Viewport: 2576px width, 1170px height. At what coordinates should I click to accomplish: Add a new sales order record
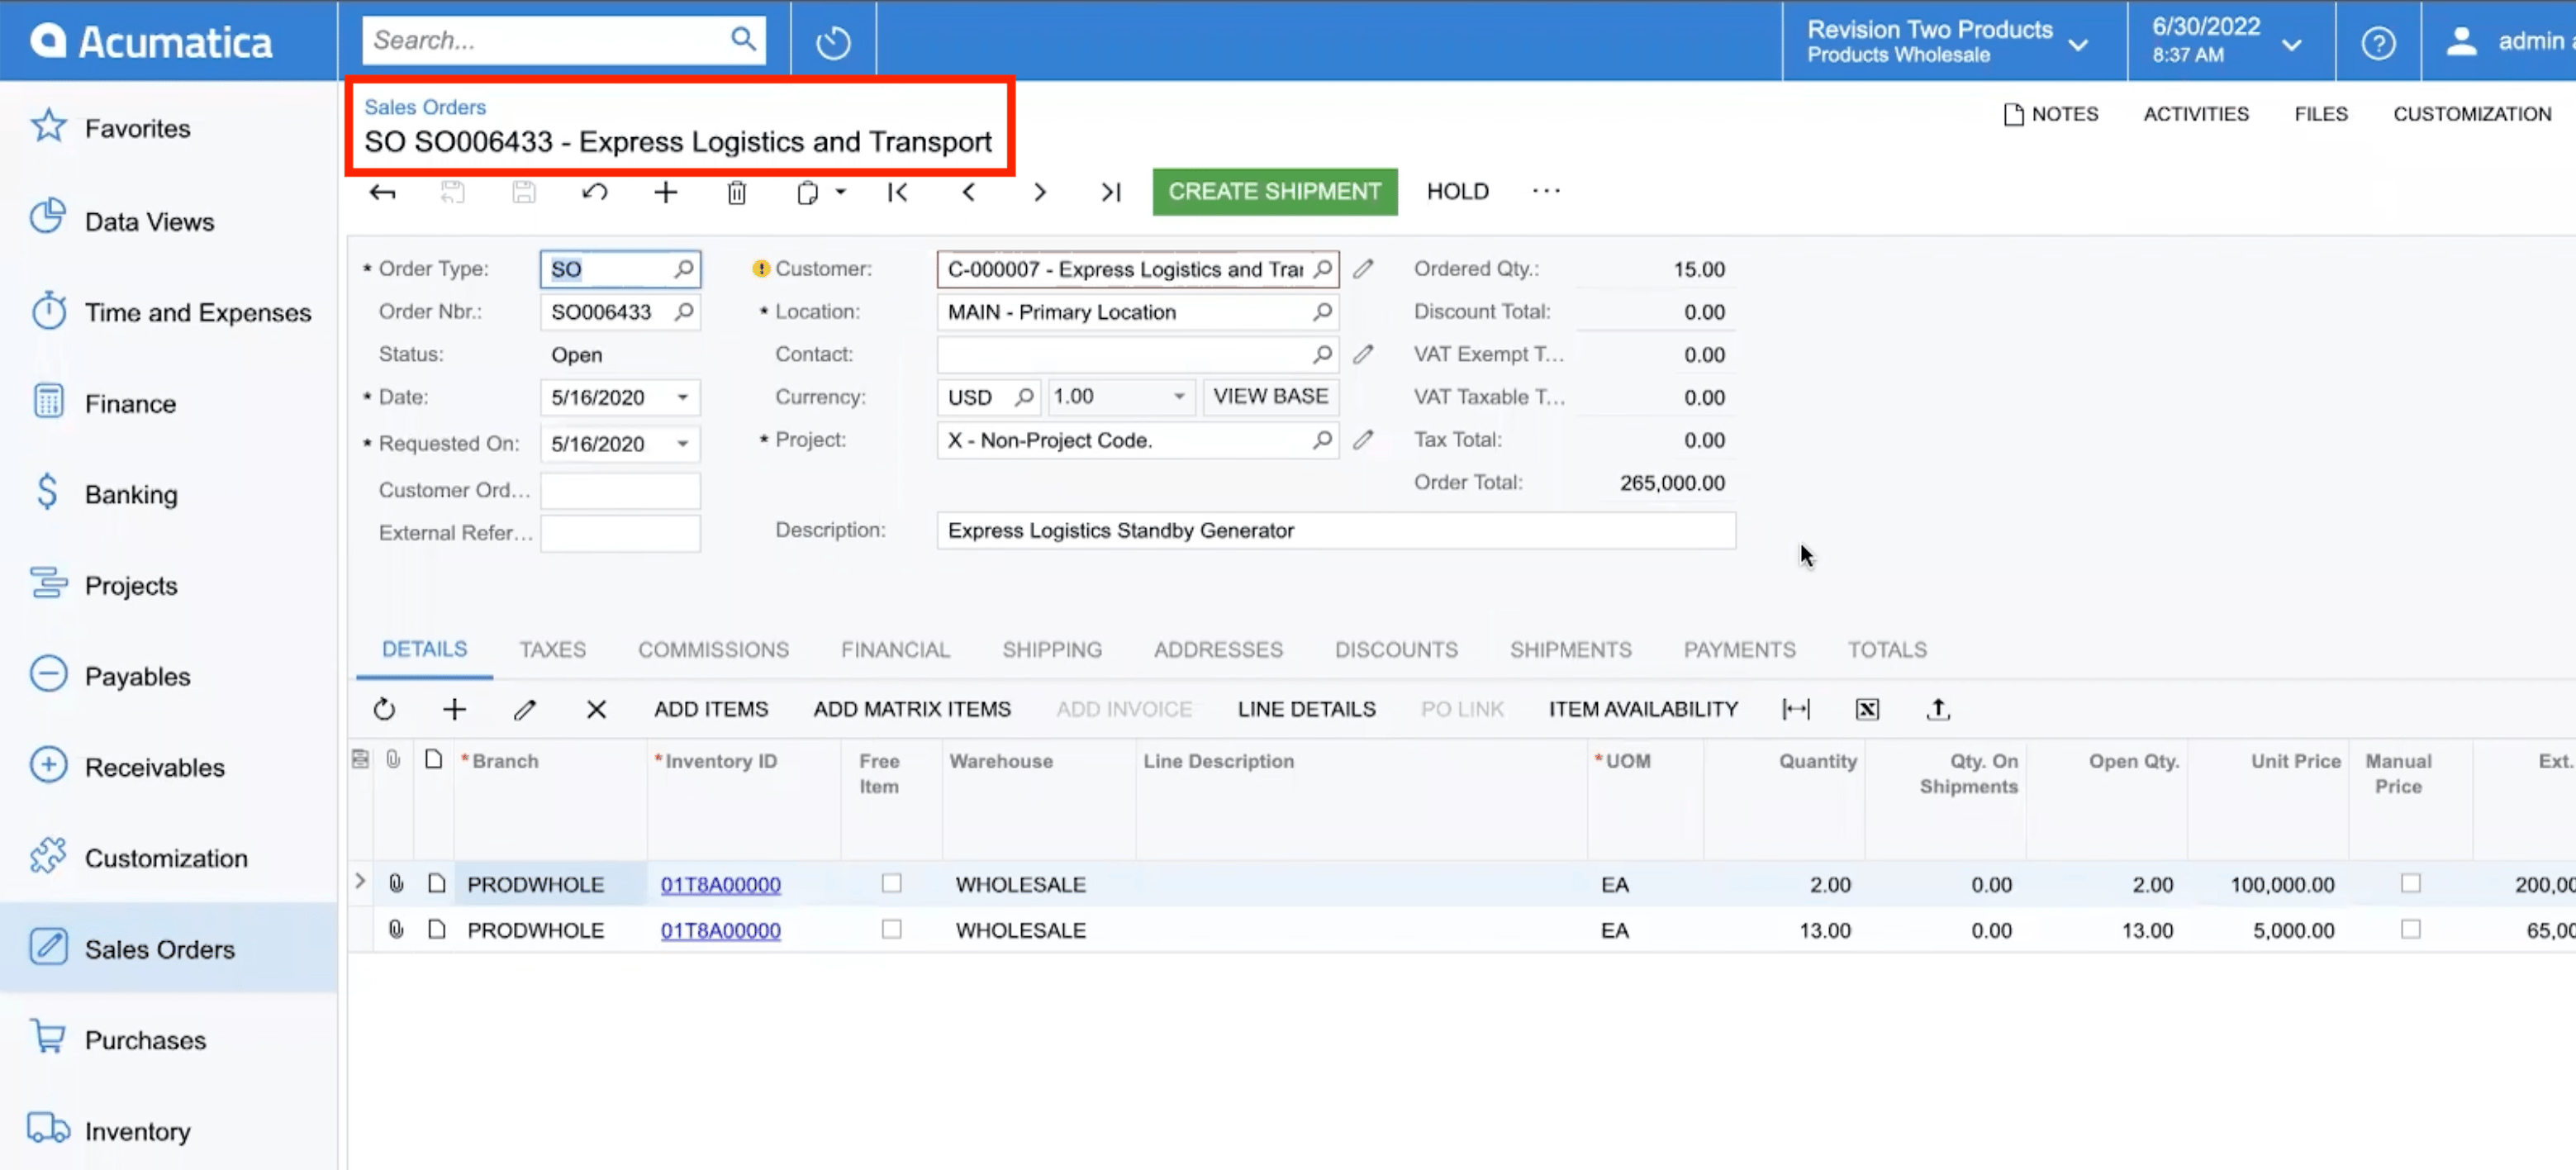pyautogui.click(x=665, y=192)
